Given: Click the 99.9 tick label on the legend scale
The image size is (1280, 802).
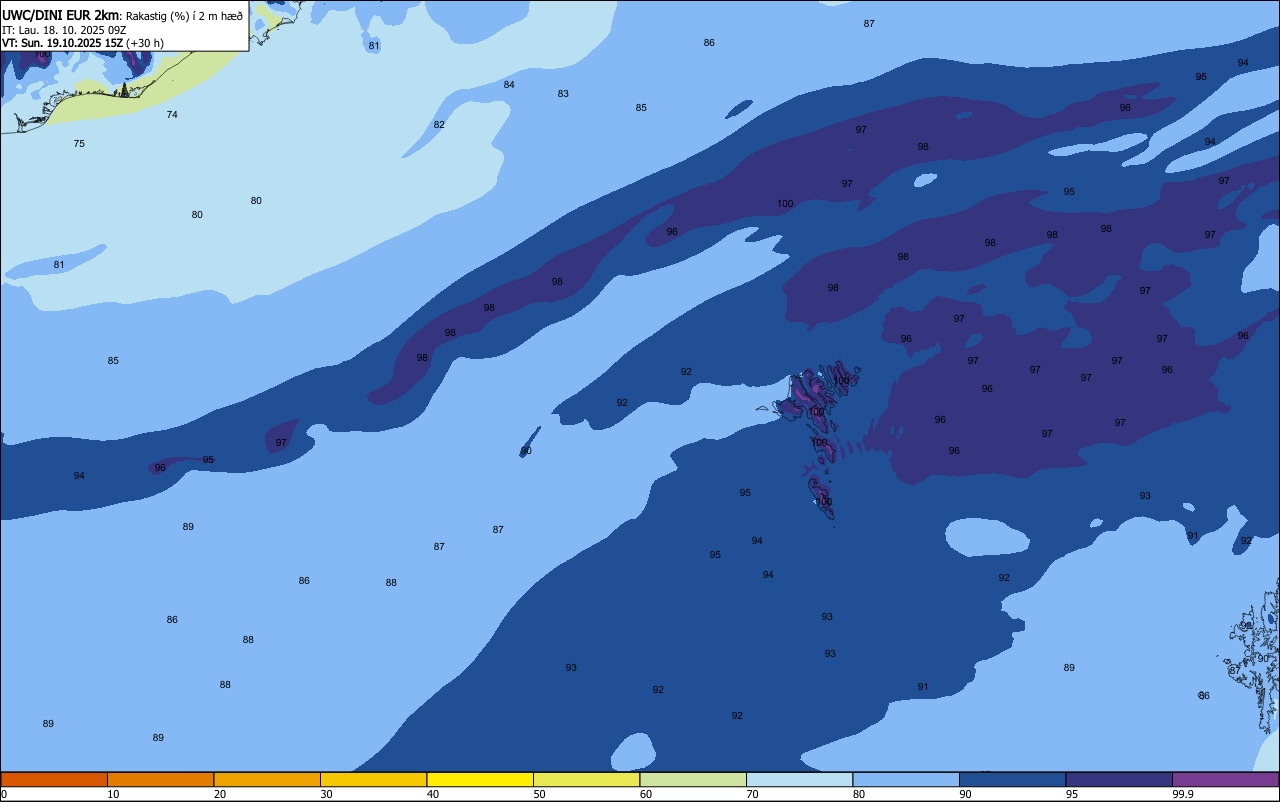Looking at the screenshot, I should (x=1182, y=794).
